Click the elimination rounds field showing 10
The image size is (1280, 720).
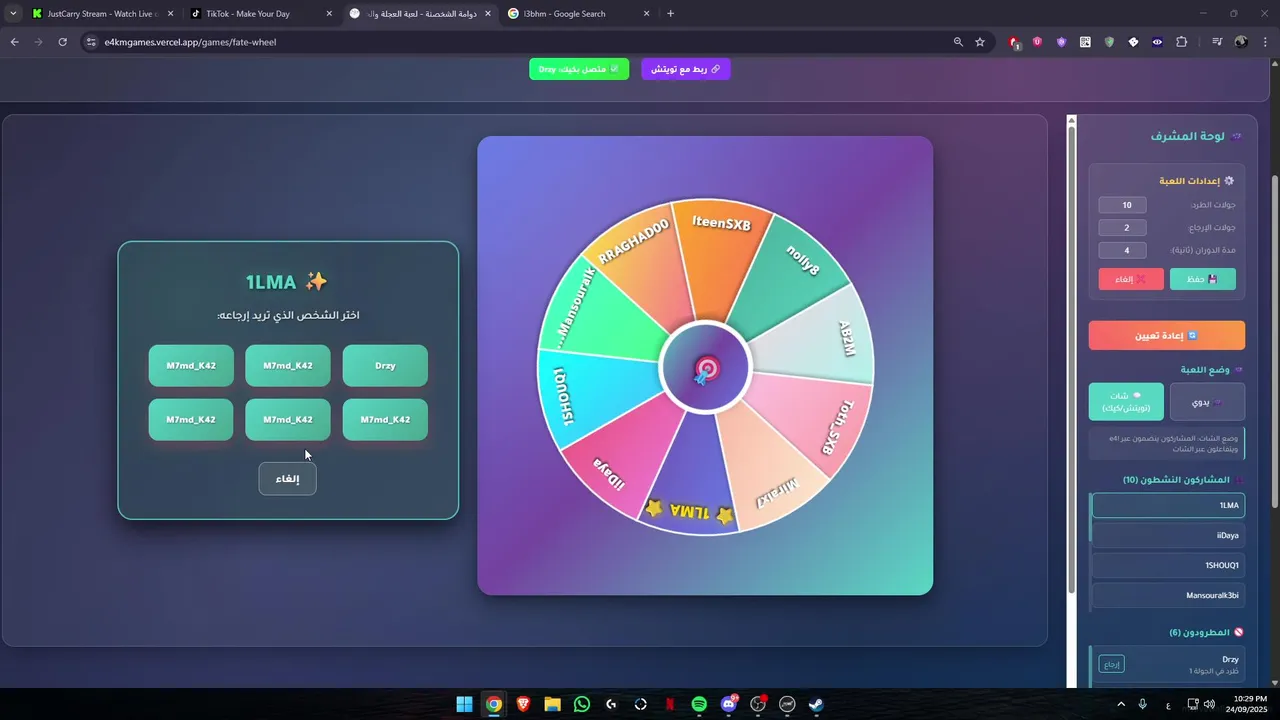1122,205
